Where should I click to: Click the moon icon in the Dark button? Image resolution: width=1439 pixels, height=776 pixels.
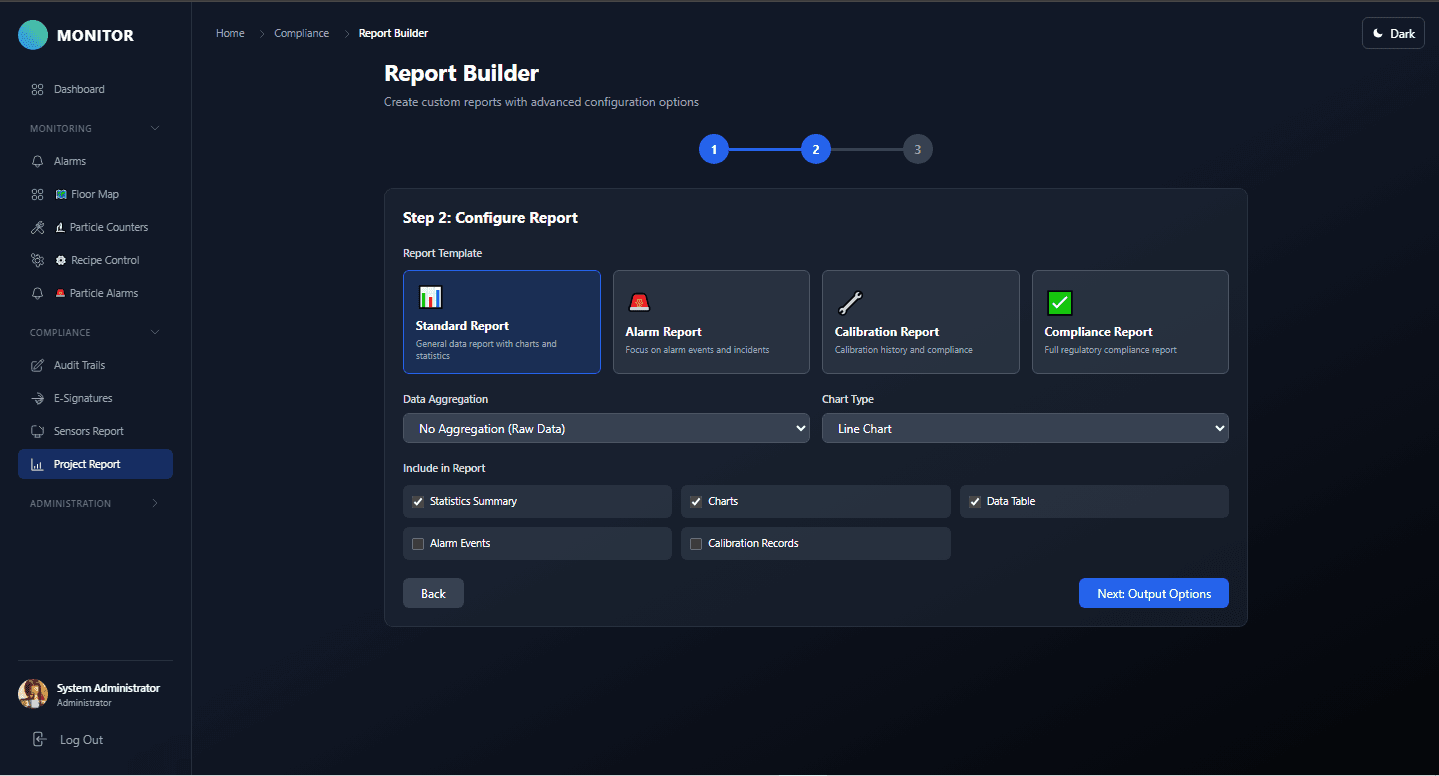point(1378,33)
